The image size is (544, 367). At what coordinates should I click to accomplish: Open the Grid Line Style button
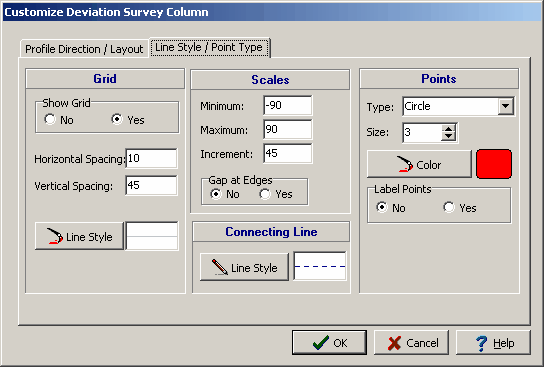pos(79,236)
